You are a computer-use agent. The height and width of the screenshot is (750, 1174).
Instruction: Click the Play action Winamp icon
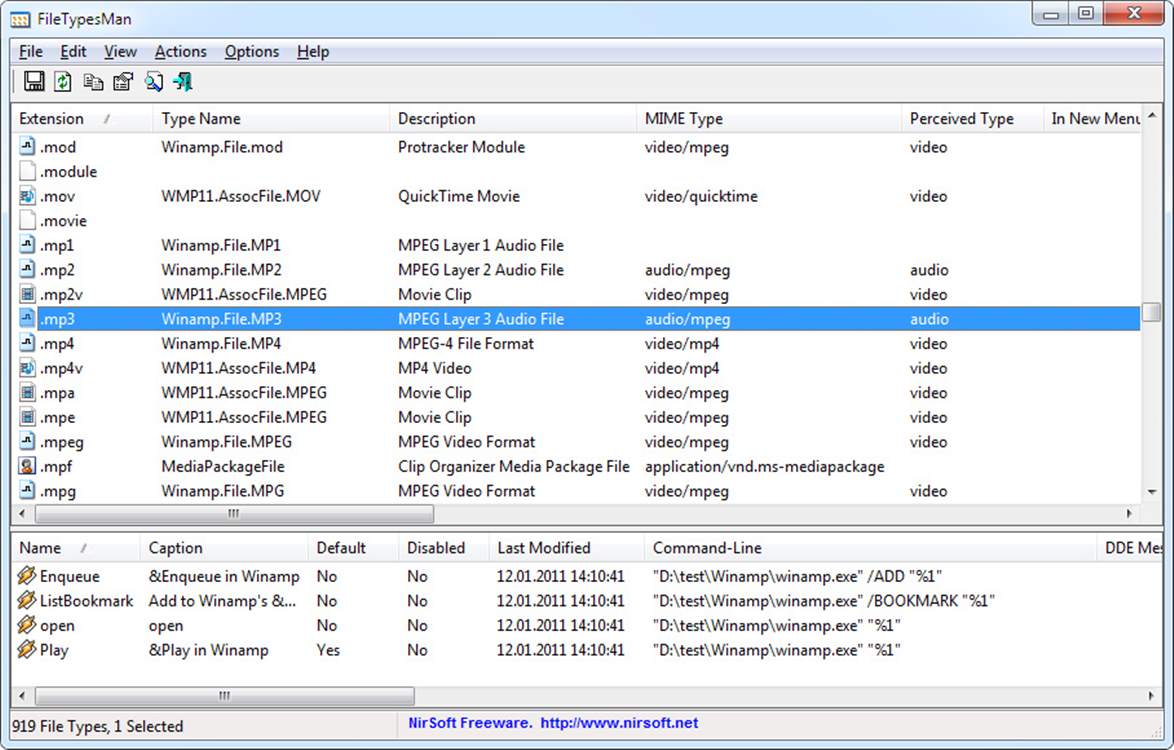[x=26, y=649]
